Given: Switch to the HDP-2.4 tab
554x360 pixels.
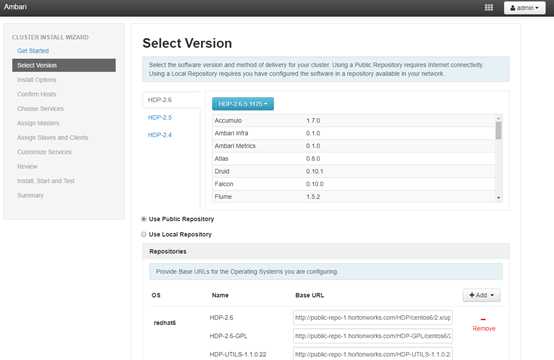Looking at the screenshot, I should (160, 135).
